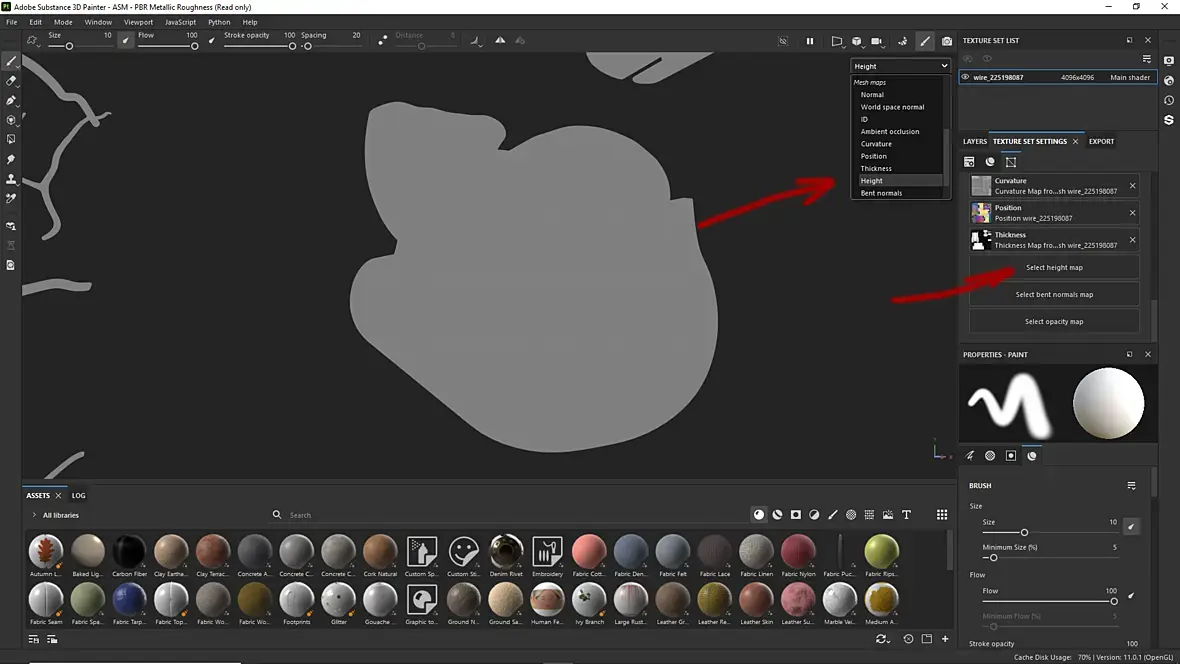Viewport: 1180px width, 664px height.
Task: Toggle flow pressure button in Brush properties
Action: click(x=1131, y=595)
